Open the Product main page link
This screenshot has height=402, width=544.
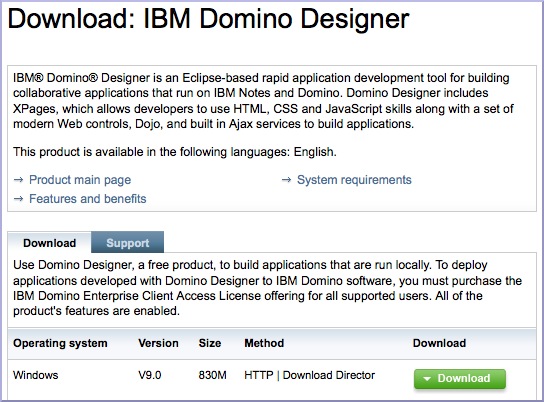80,180
